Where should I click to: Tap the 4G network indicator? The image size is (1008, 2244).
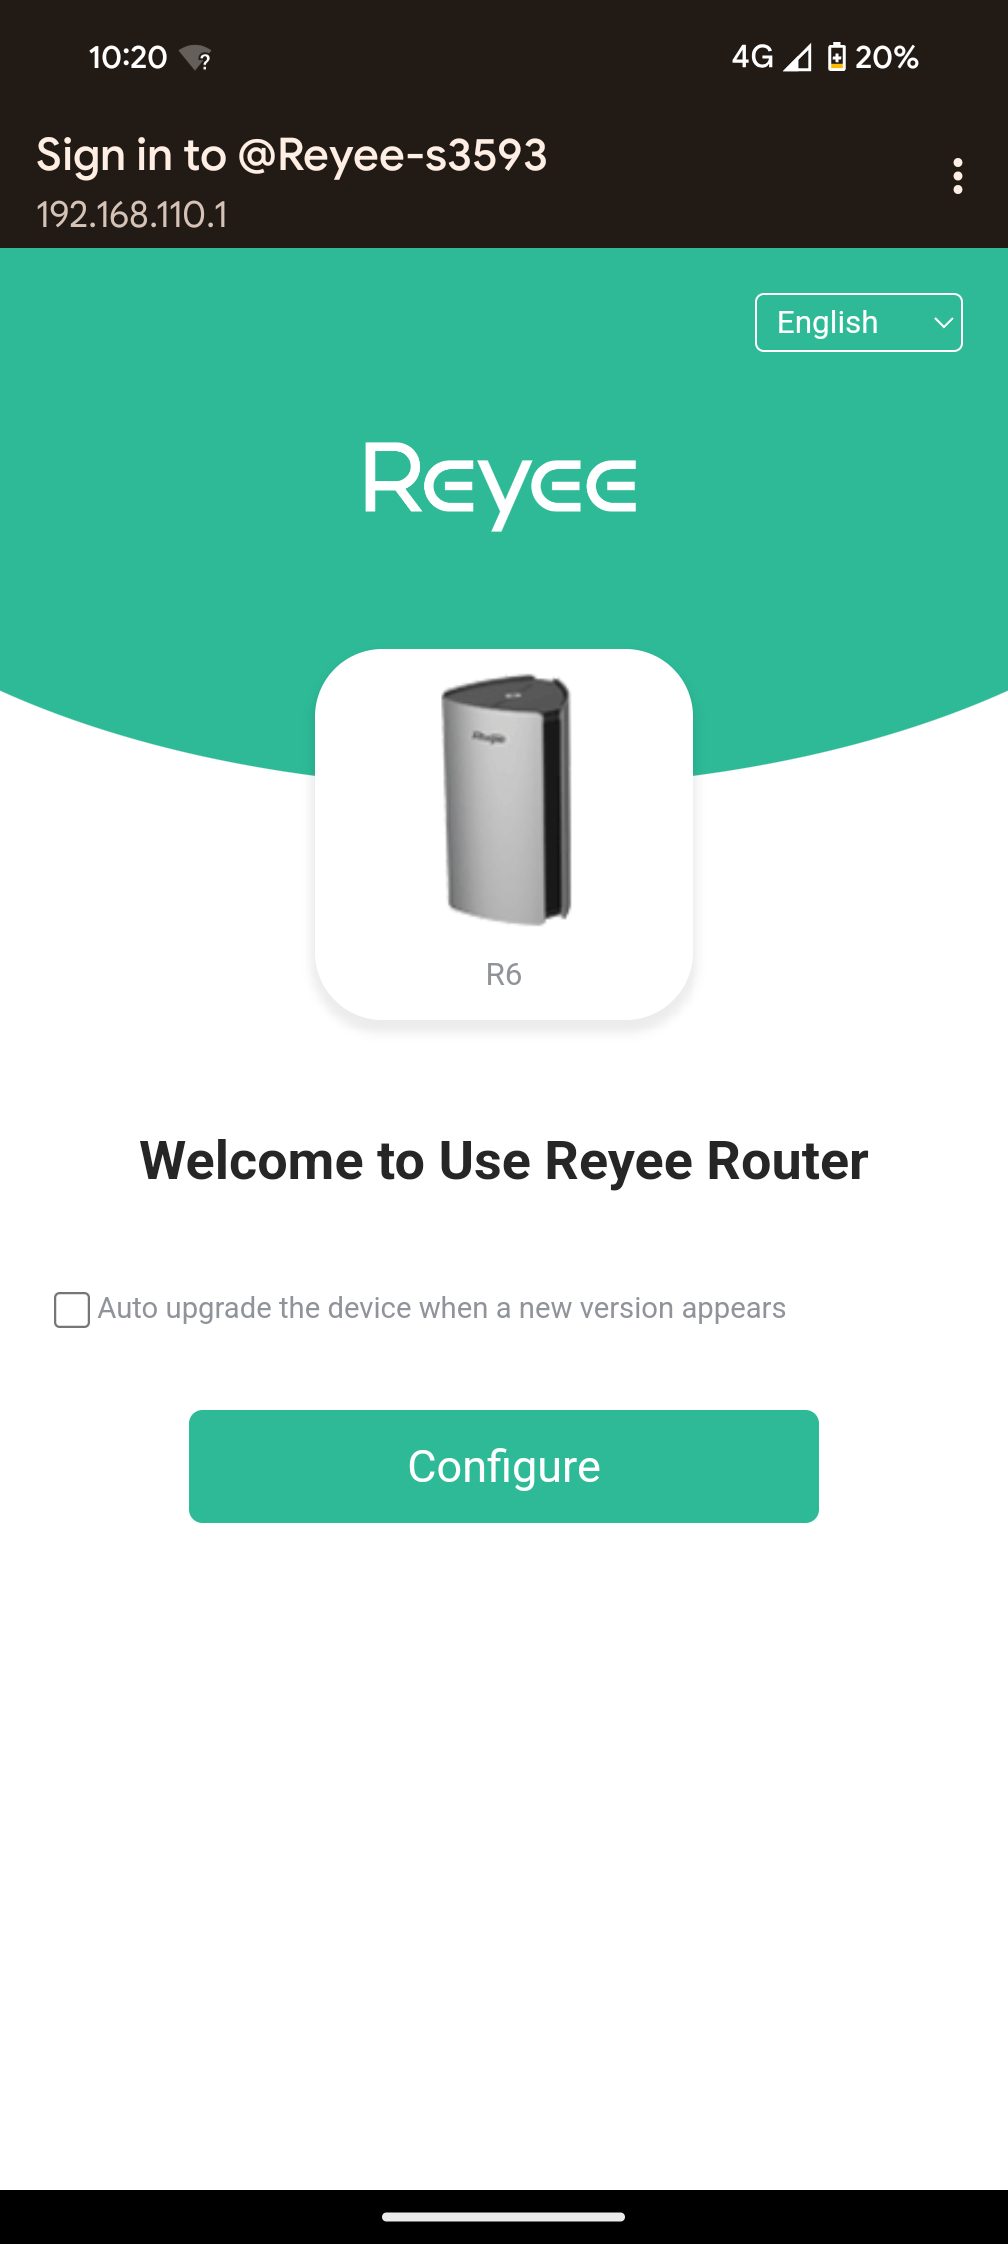753,57
